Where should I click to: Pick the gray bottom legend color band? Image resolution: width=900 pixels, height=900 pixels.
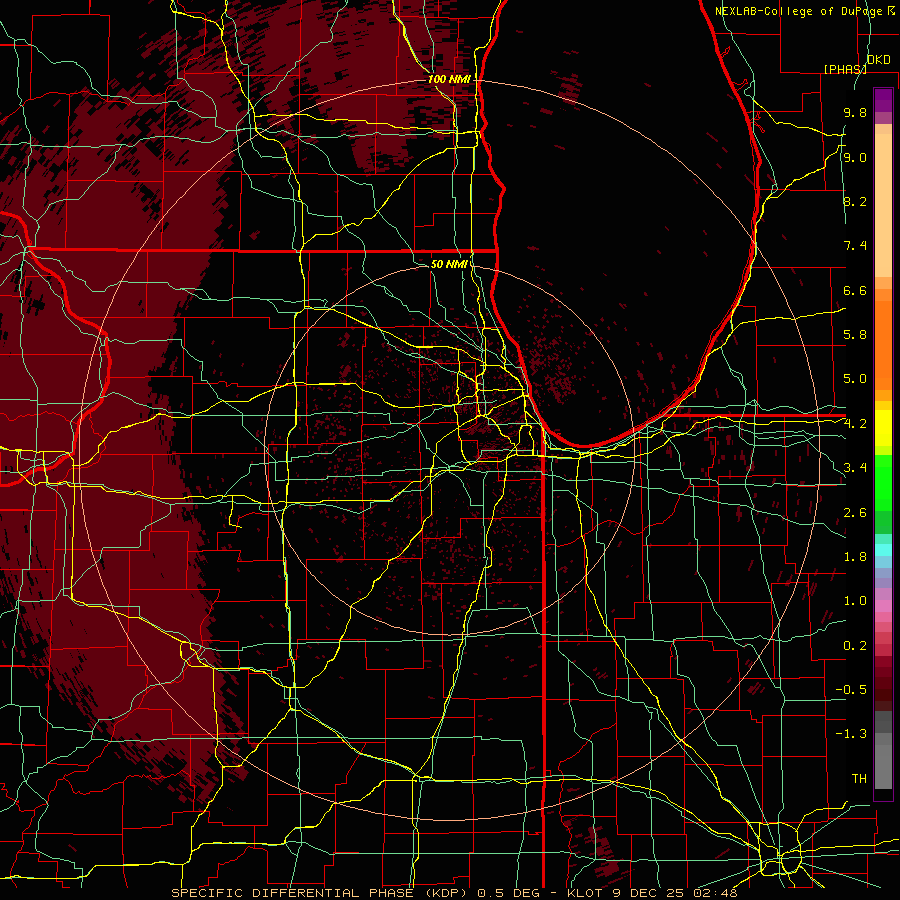pyautogui.click(x=883, y=766)
